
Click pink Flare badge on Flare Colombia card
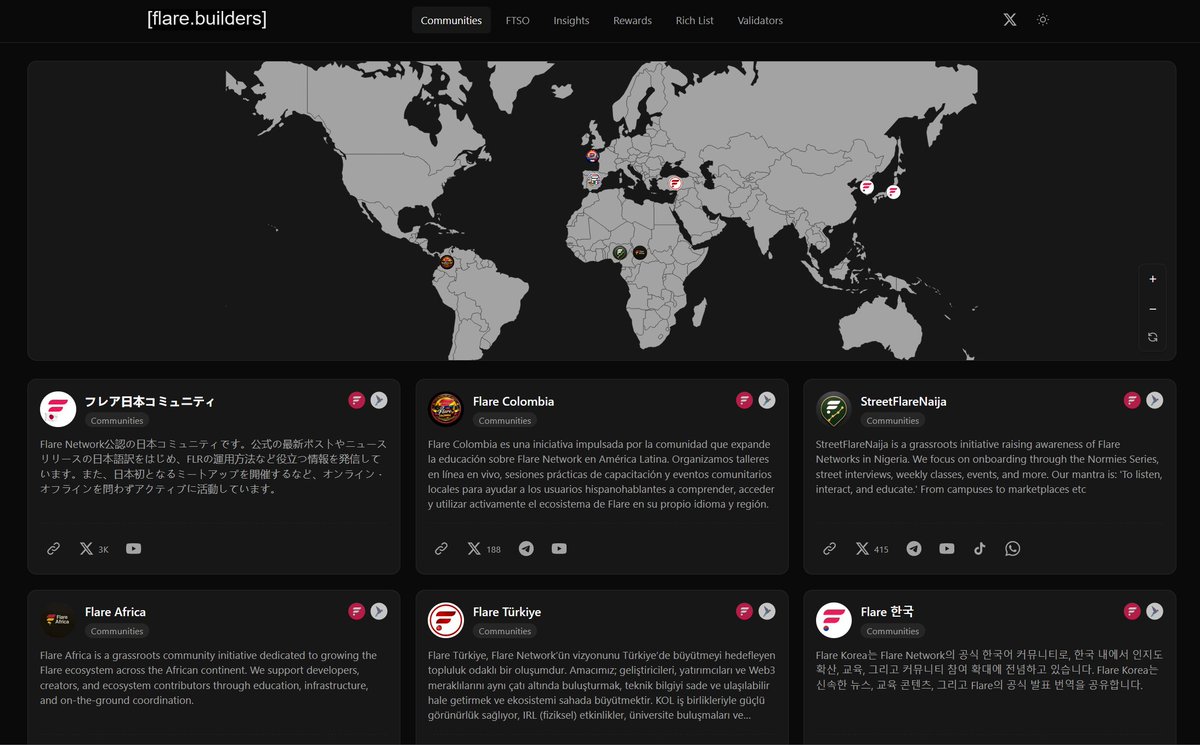pyautogui.click(x=745, y=400)
